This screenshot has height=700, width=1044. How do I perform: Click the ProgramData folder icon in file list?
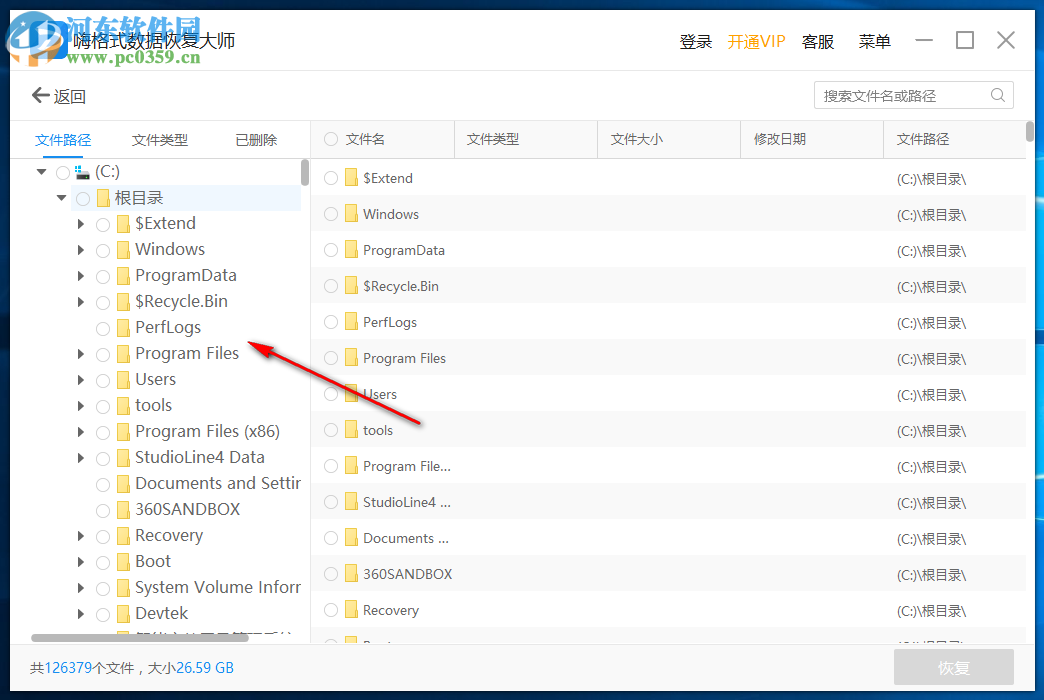(352, 250)
